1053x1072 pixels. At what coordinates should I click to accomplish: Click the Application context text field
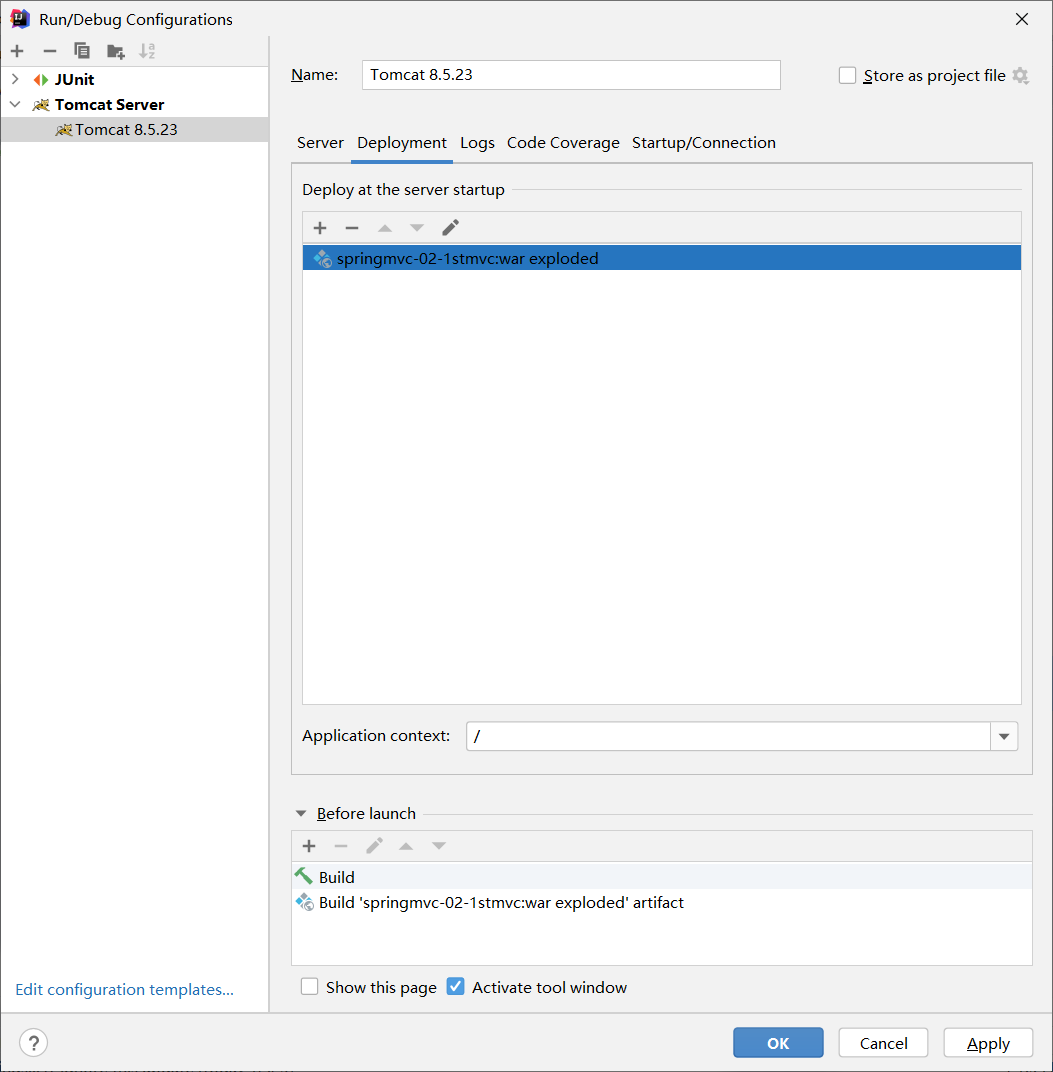tap(728, 736)
